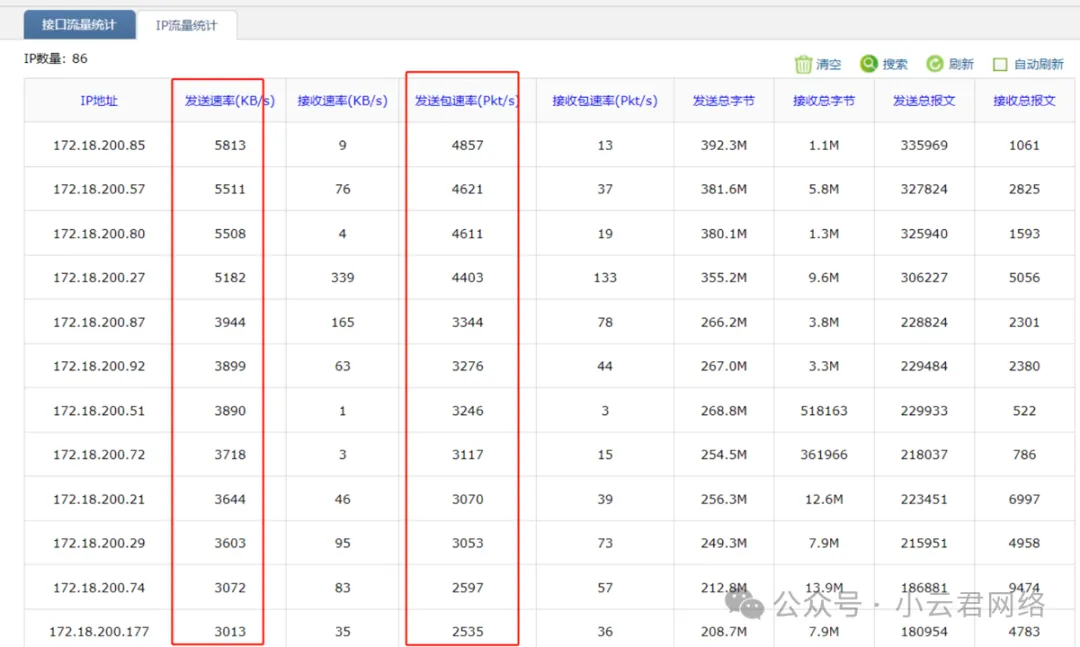1080x647 pixels.
Task: Select the 172.18.200.85 IP address cell
Action: coord(99,145)
